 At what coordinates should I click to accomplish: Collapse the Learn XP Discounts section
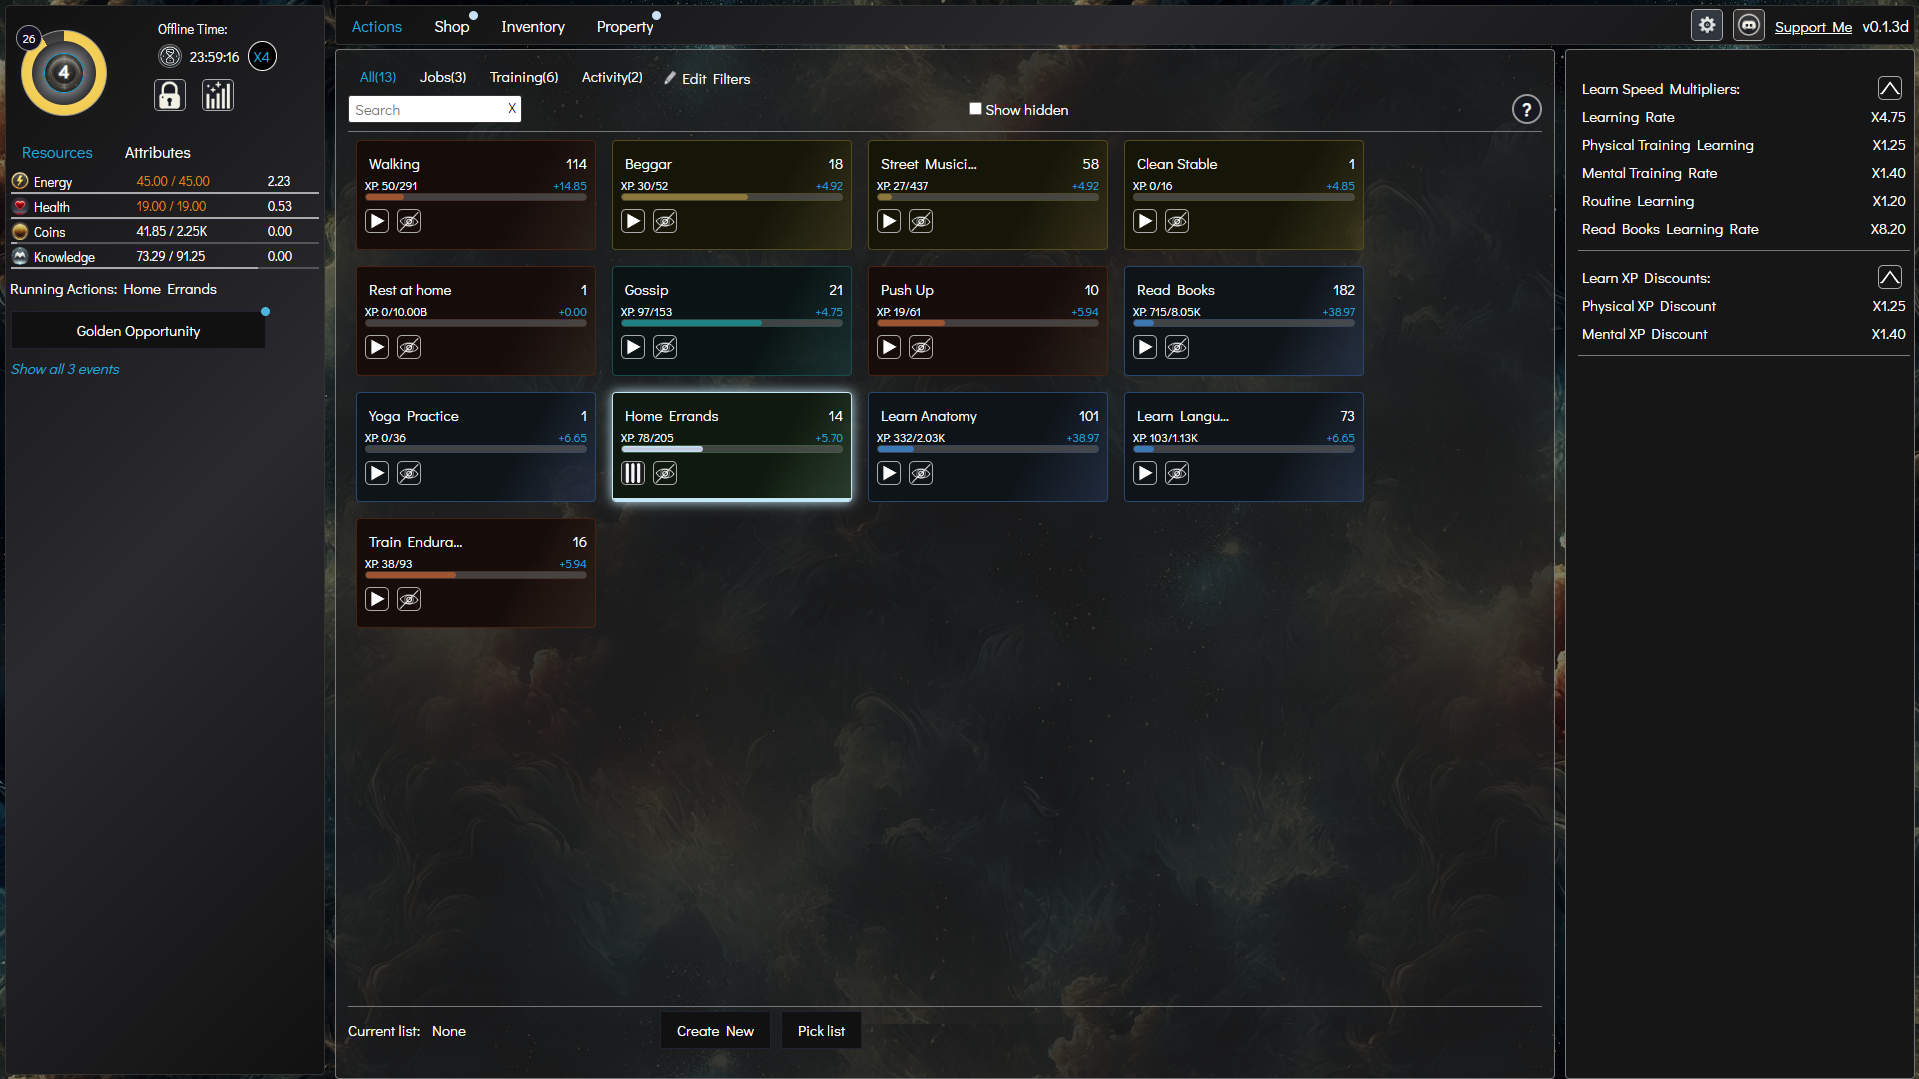tap(1889, 277)
